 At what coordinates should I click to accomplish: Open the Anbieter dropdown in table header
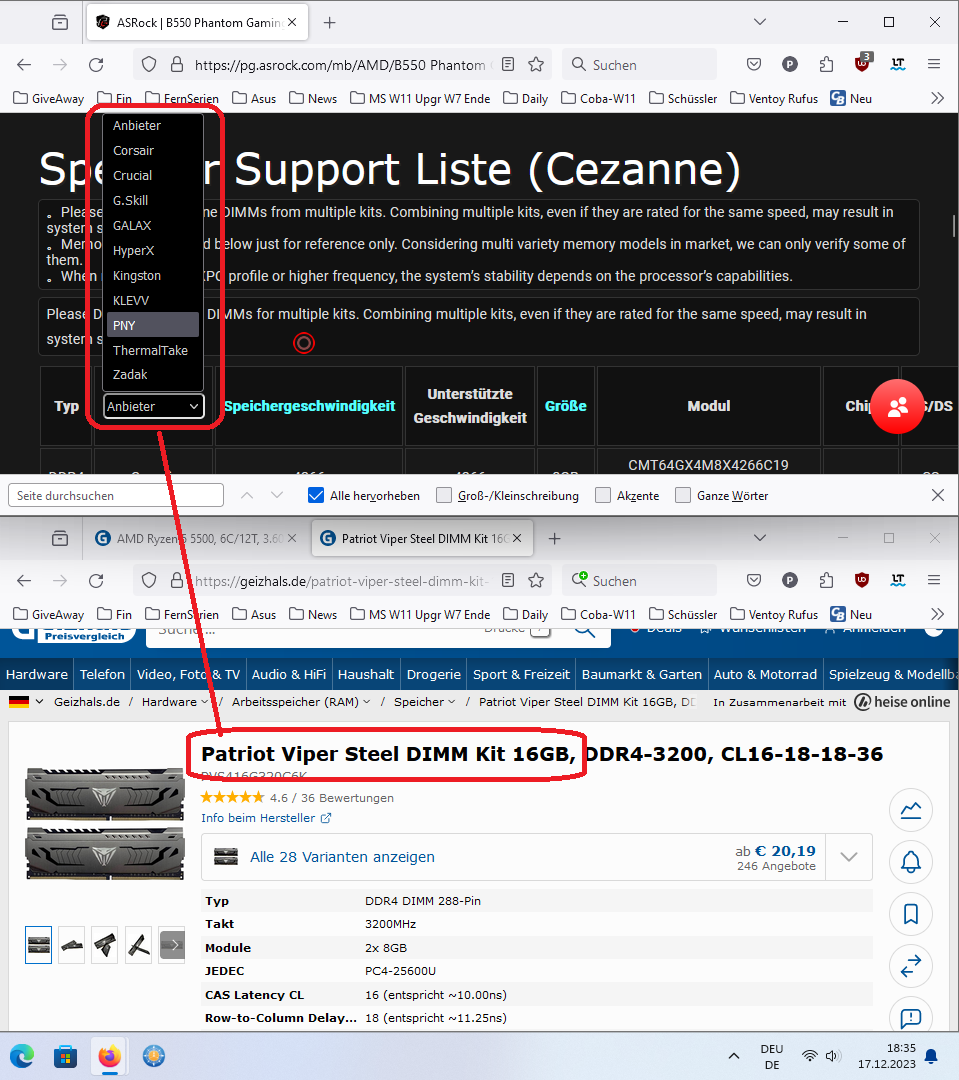click(154, 406)
